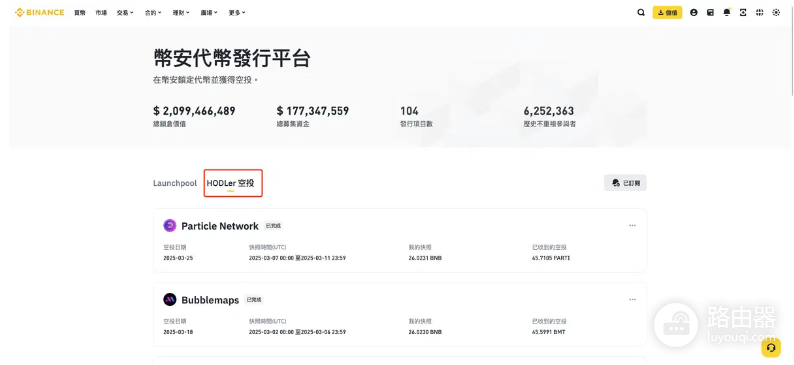Open the language globe icon
Viewport: 794px width, 365px height.
point(760,13)
